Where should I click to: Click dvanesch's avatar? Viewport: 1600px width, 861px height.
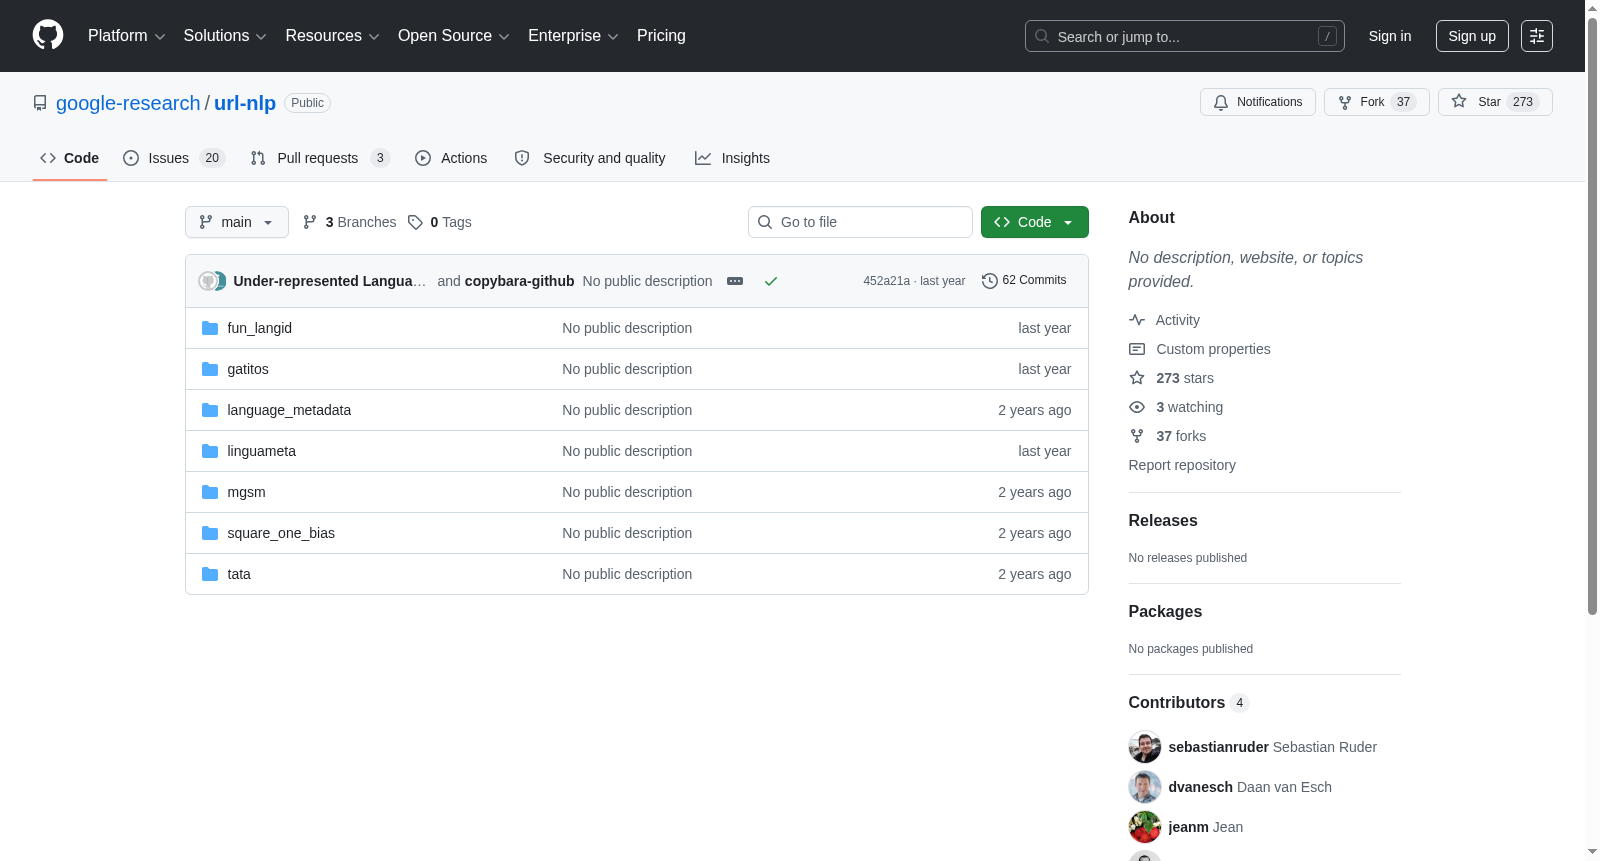pyautogui.click(x=1145, y=787)
